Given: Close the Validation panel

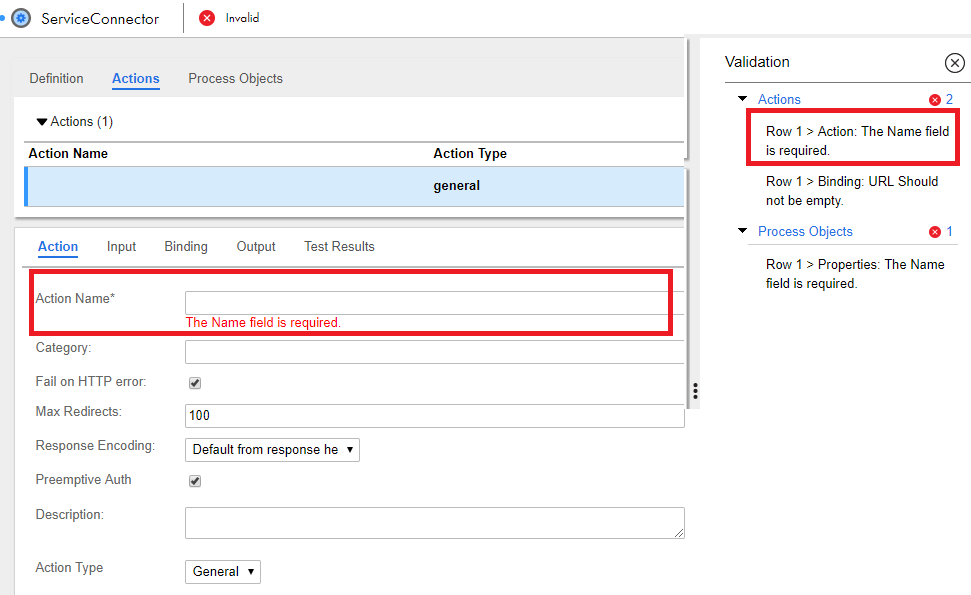Looking at the screenshot, I should tap(954, 63).
